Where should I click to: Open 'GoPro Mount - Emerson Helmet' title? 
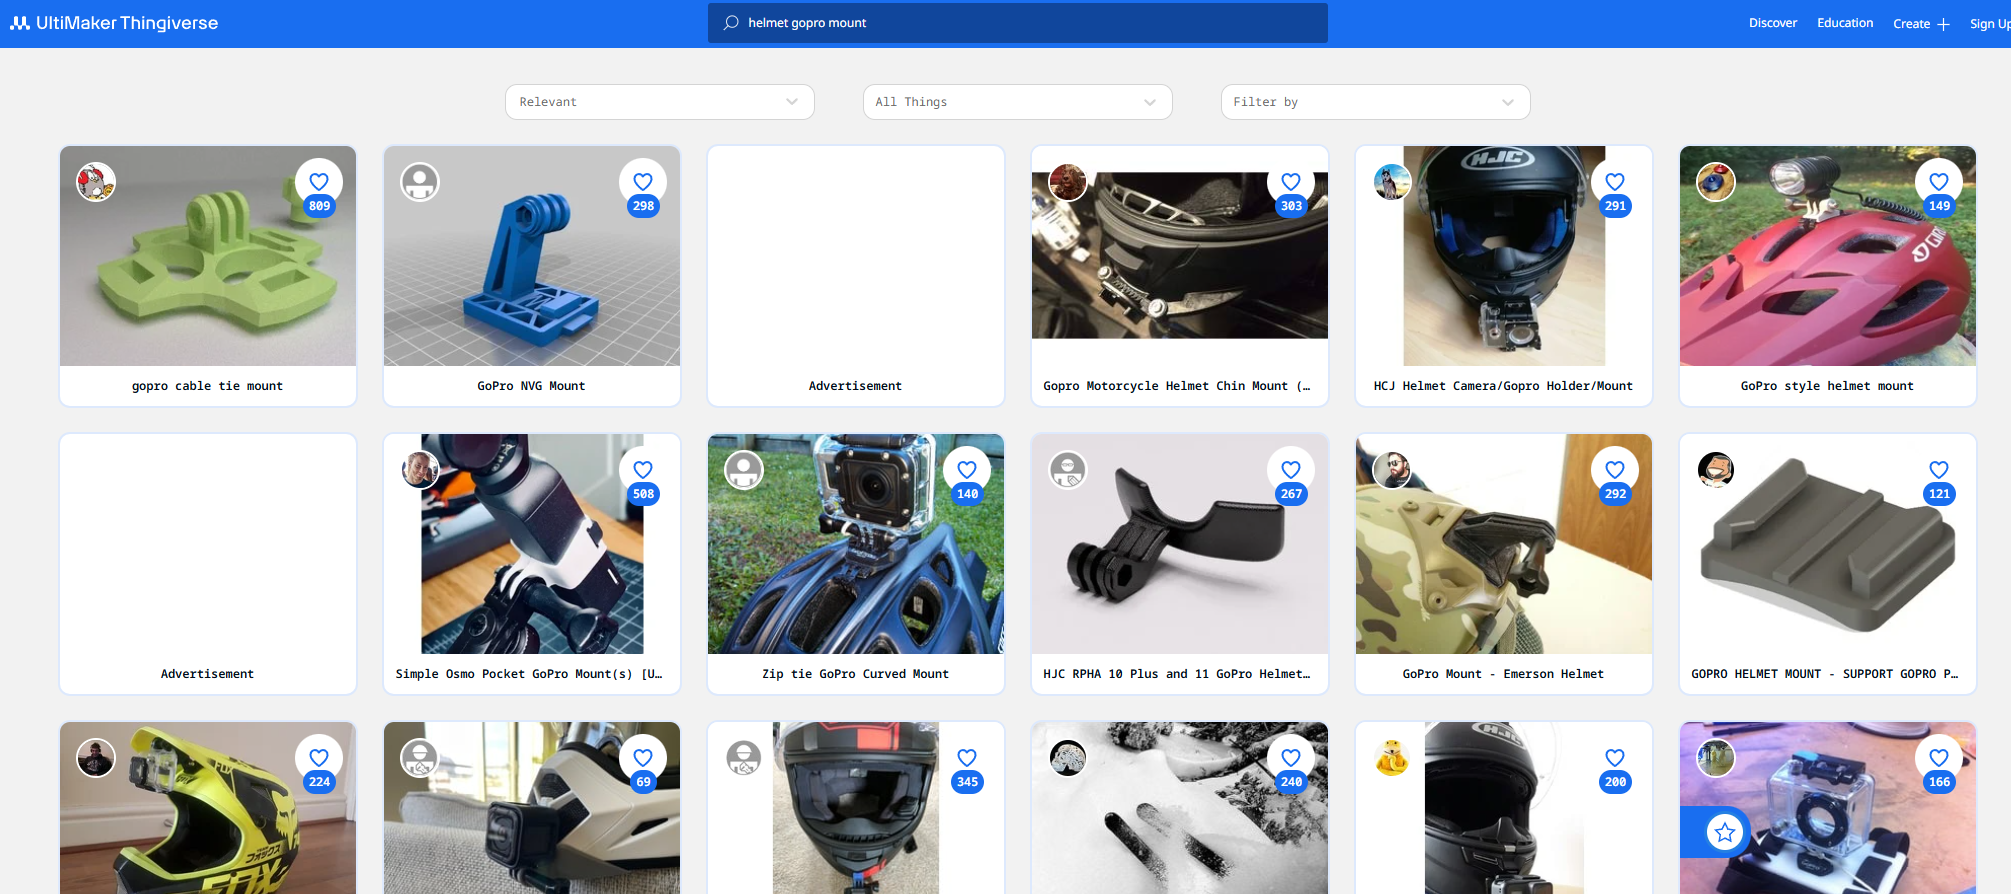click(1503, 674)
